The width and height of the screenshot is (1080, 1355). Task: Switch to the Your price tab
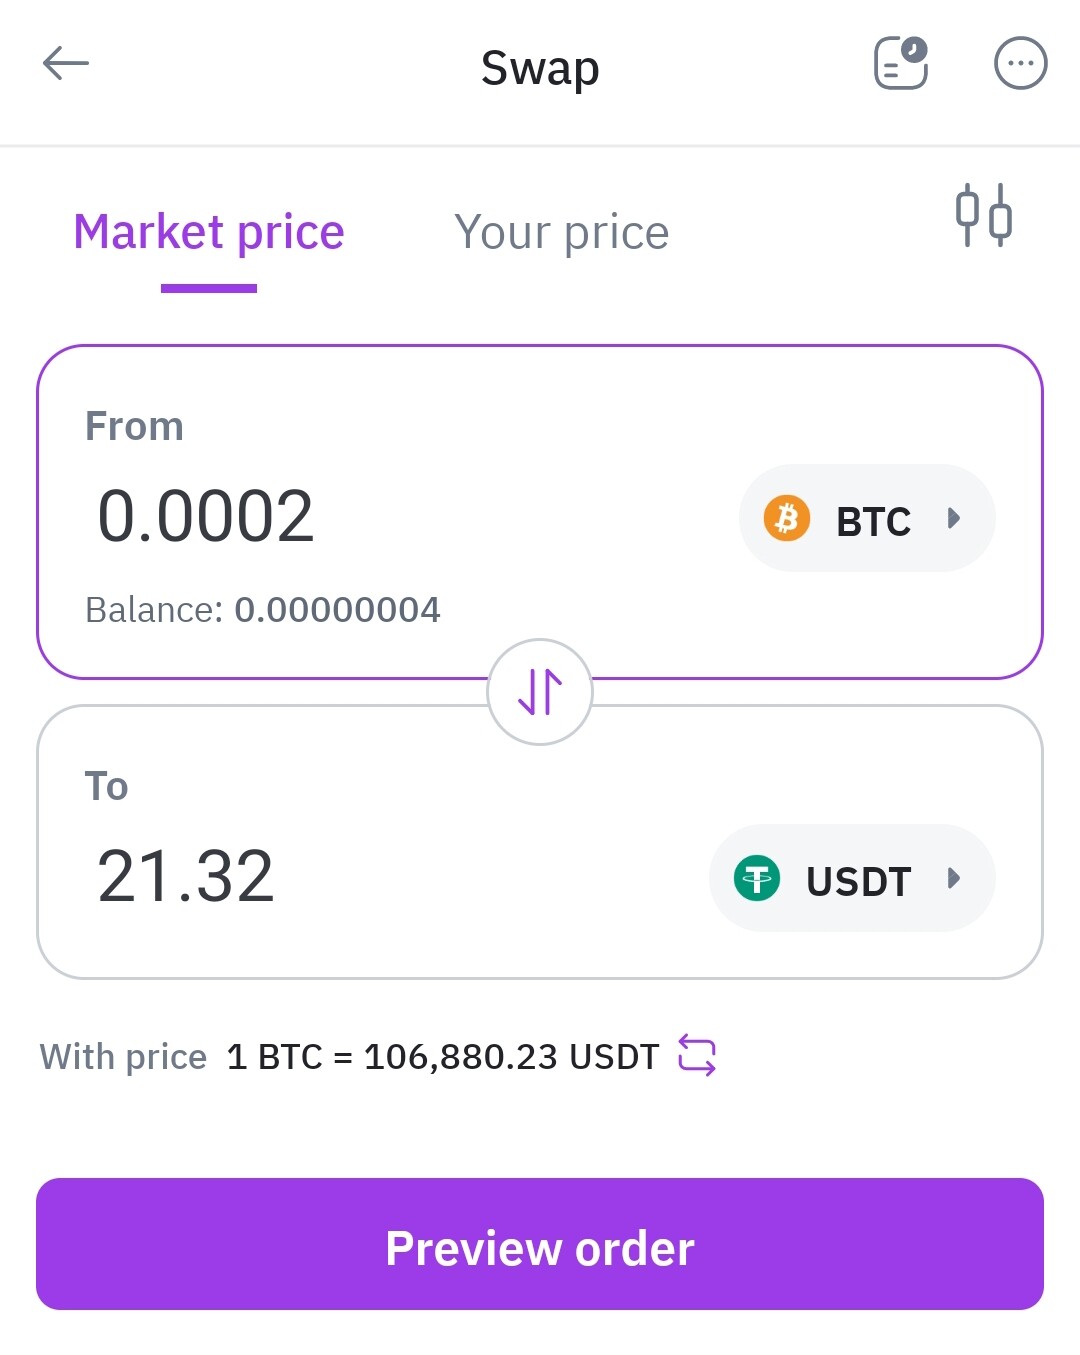tap(561, 232)
